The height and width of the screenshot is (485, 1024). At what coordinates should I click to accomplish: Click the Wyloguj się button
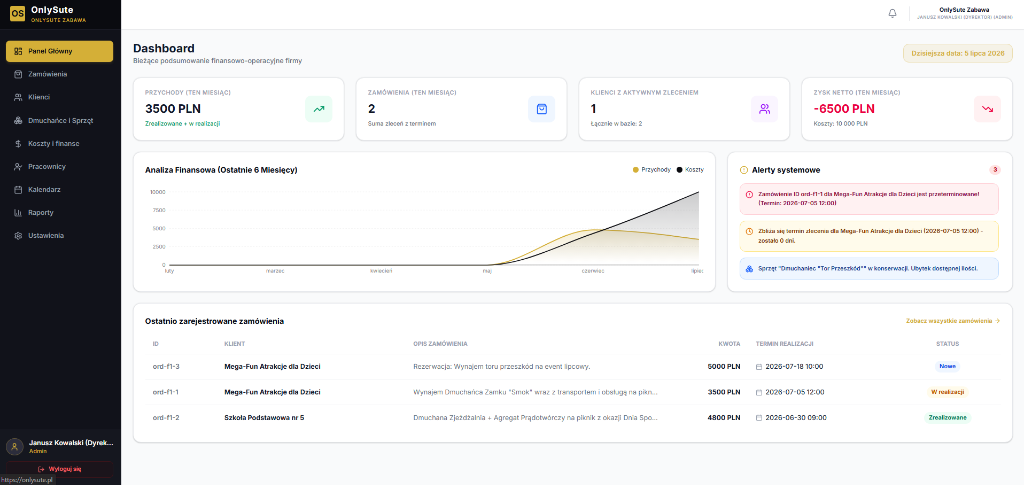click(x=59, y=469)
